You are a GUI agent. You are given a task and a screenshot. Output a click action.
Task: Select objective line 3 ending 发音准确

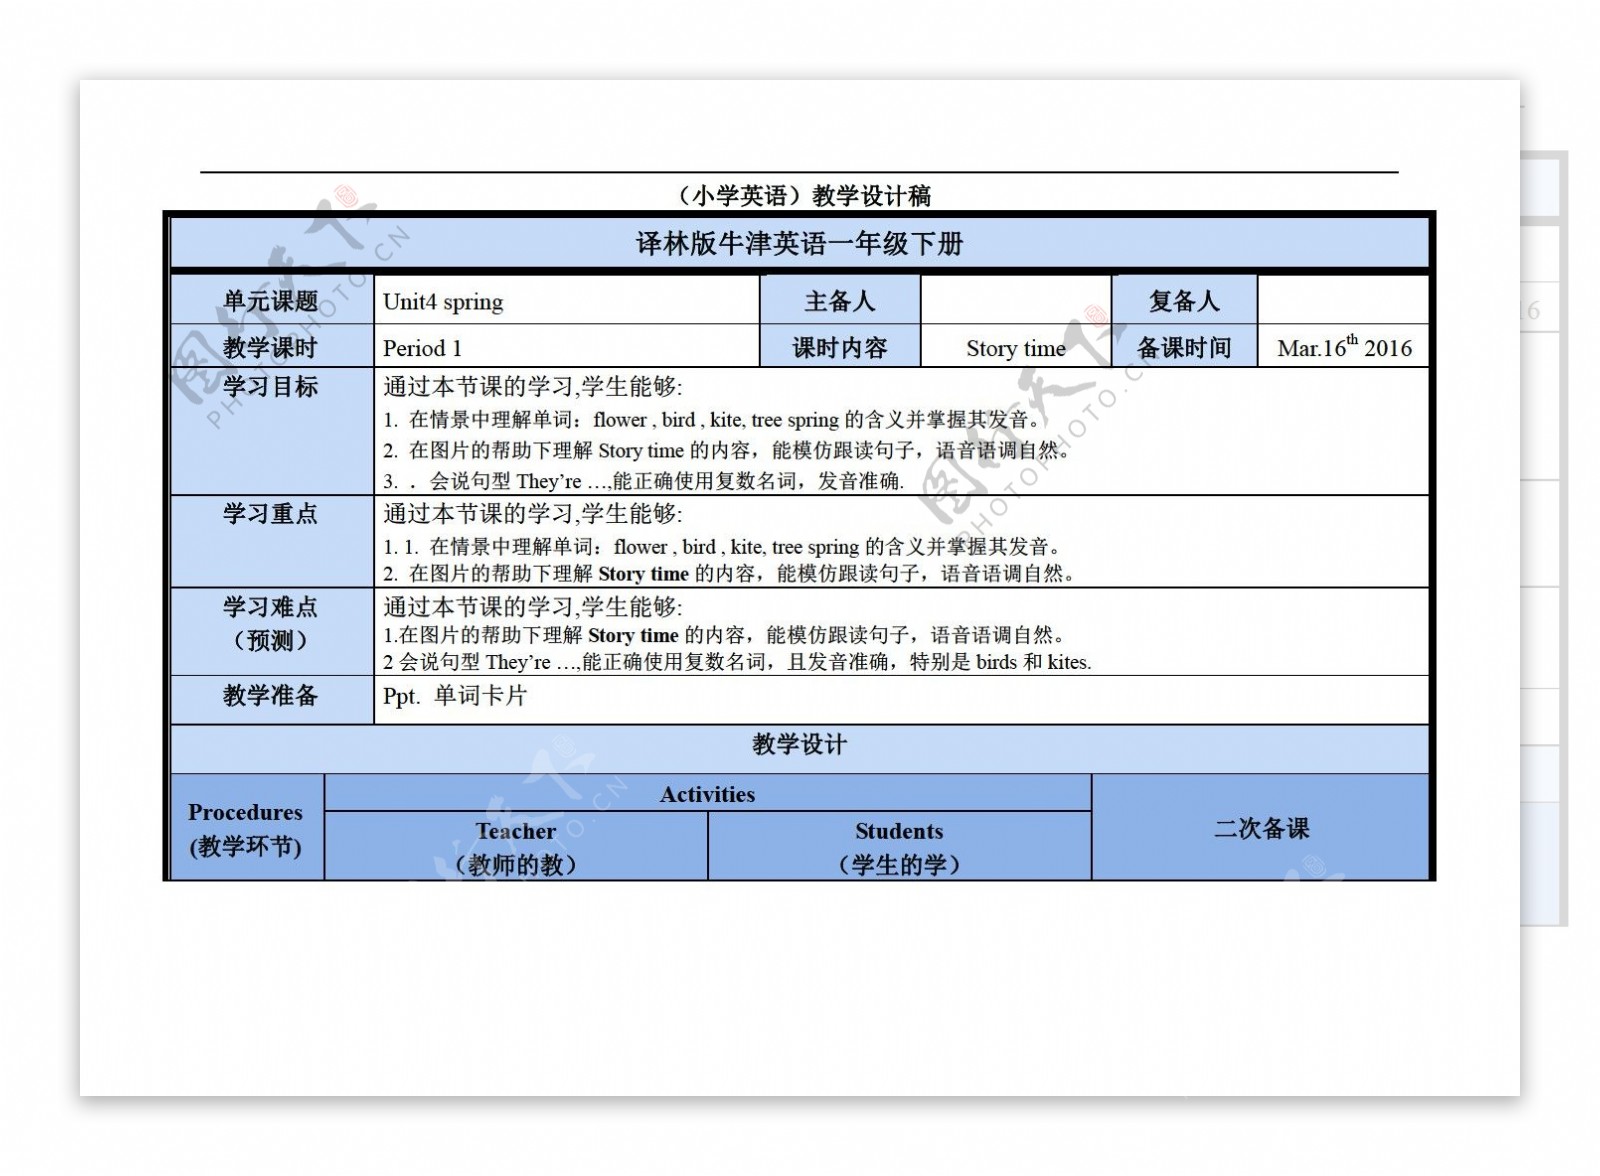pos(644,481)
